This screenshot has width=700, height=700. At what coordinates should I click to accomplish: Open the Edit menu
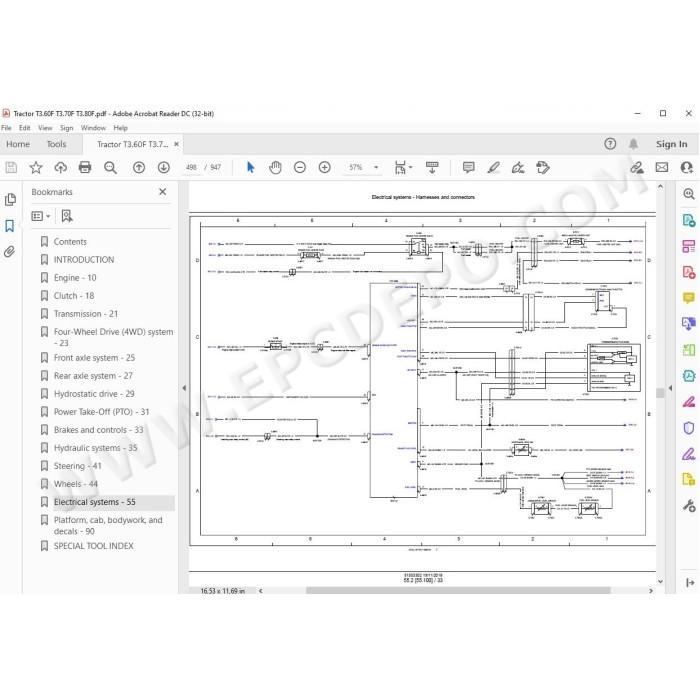click(25, 128)
